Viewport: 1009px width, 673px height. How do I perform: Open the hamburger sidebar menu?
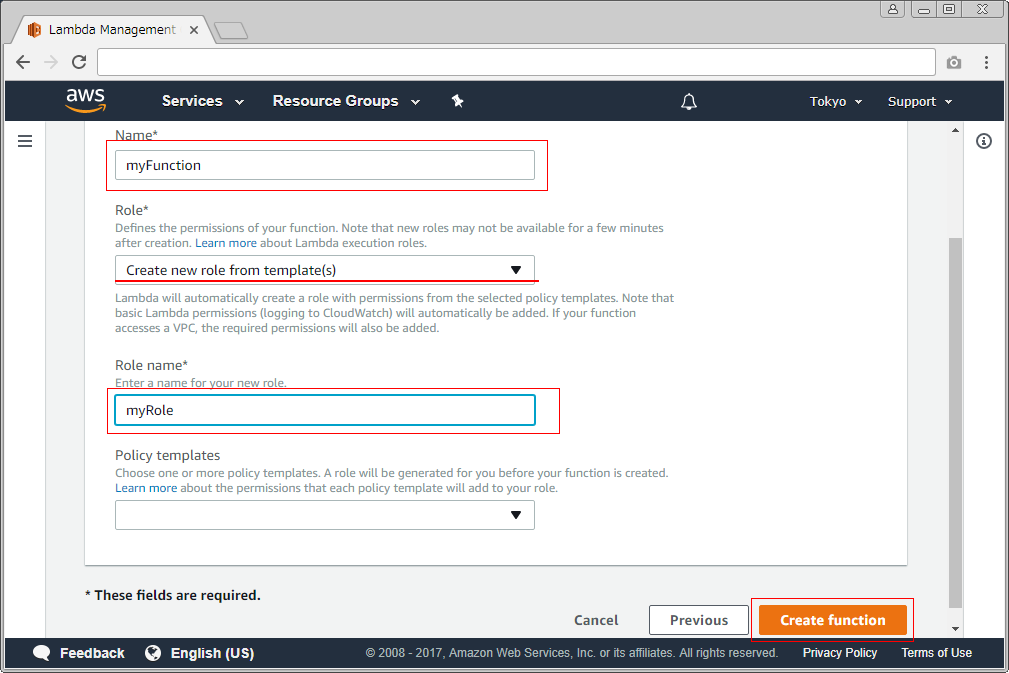click(25, 141)
